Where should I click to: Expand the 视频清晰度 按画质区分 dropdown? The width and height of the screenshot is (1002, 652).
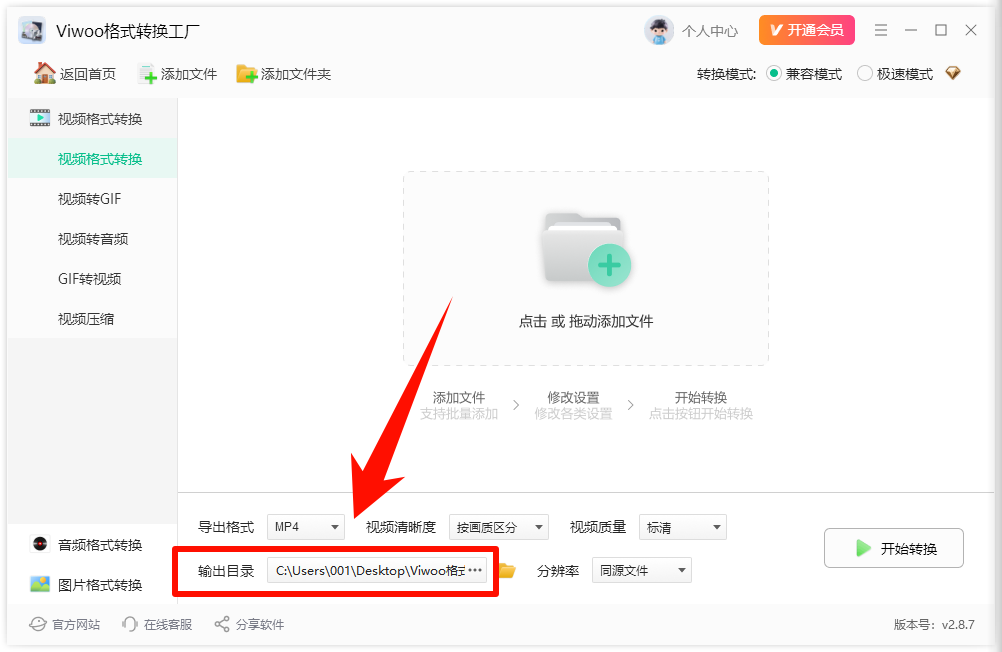pos(499,527)
